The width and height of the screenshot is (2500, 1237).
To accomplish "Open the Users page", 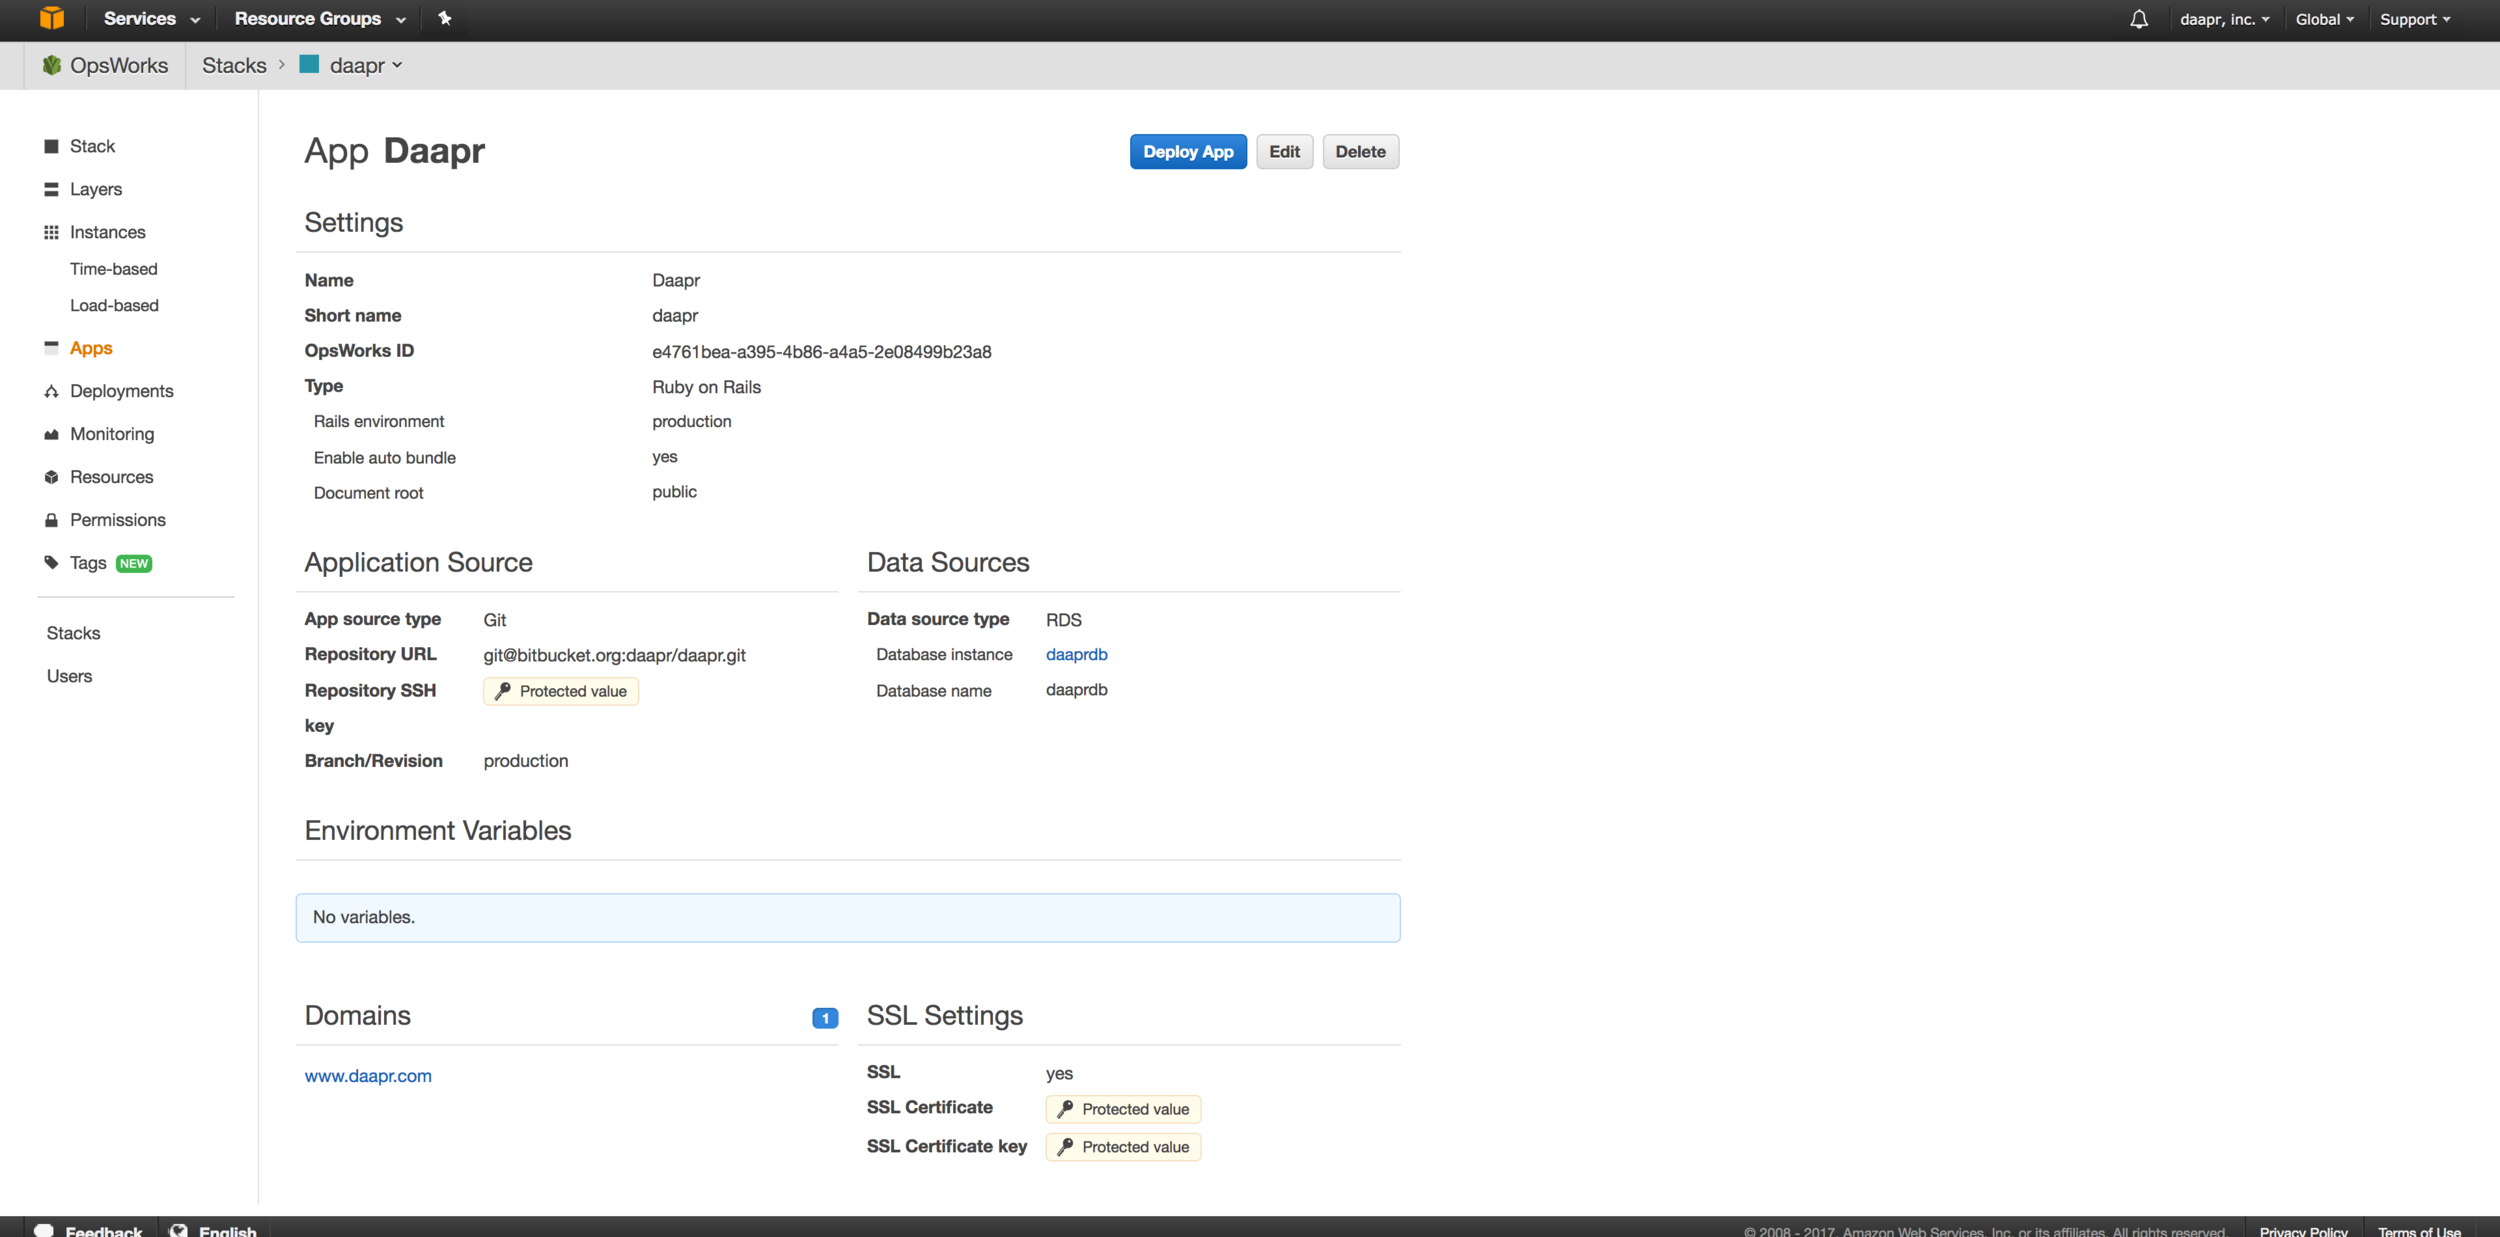I will pos(69,676).
